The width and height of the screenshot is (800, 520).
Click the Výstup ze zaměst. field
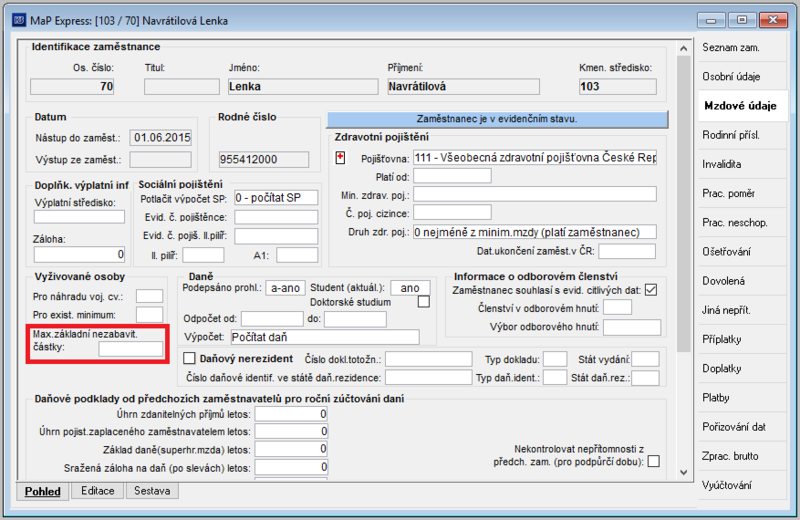[x=161, y=160]
